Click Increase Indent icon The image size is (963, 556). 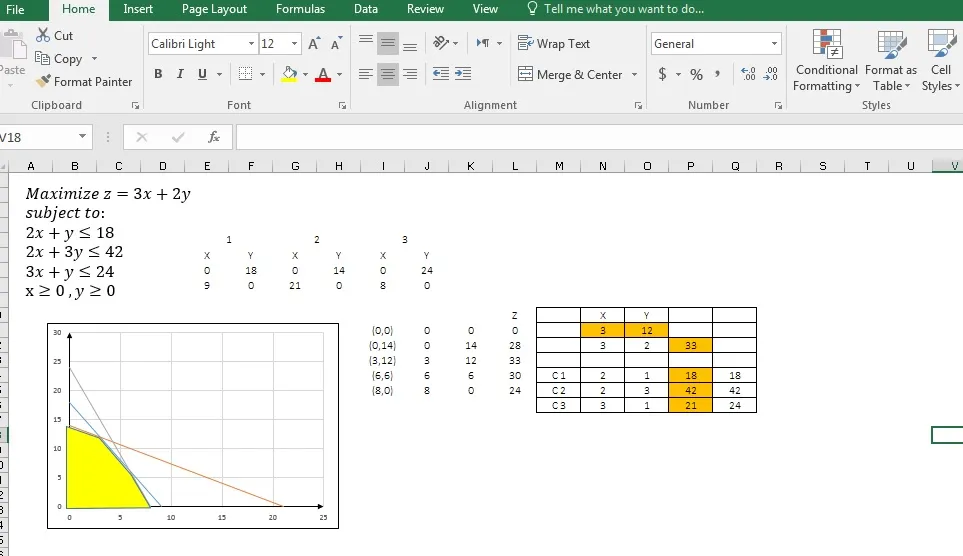click(x=463, y=74)
